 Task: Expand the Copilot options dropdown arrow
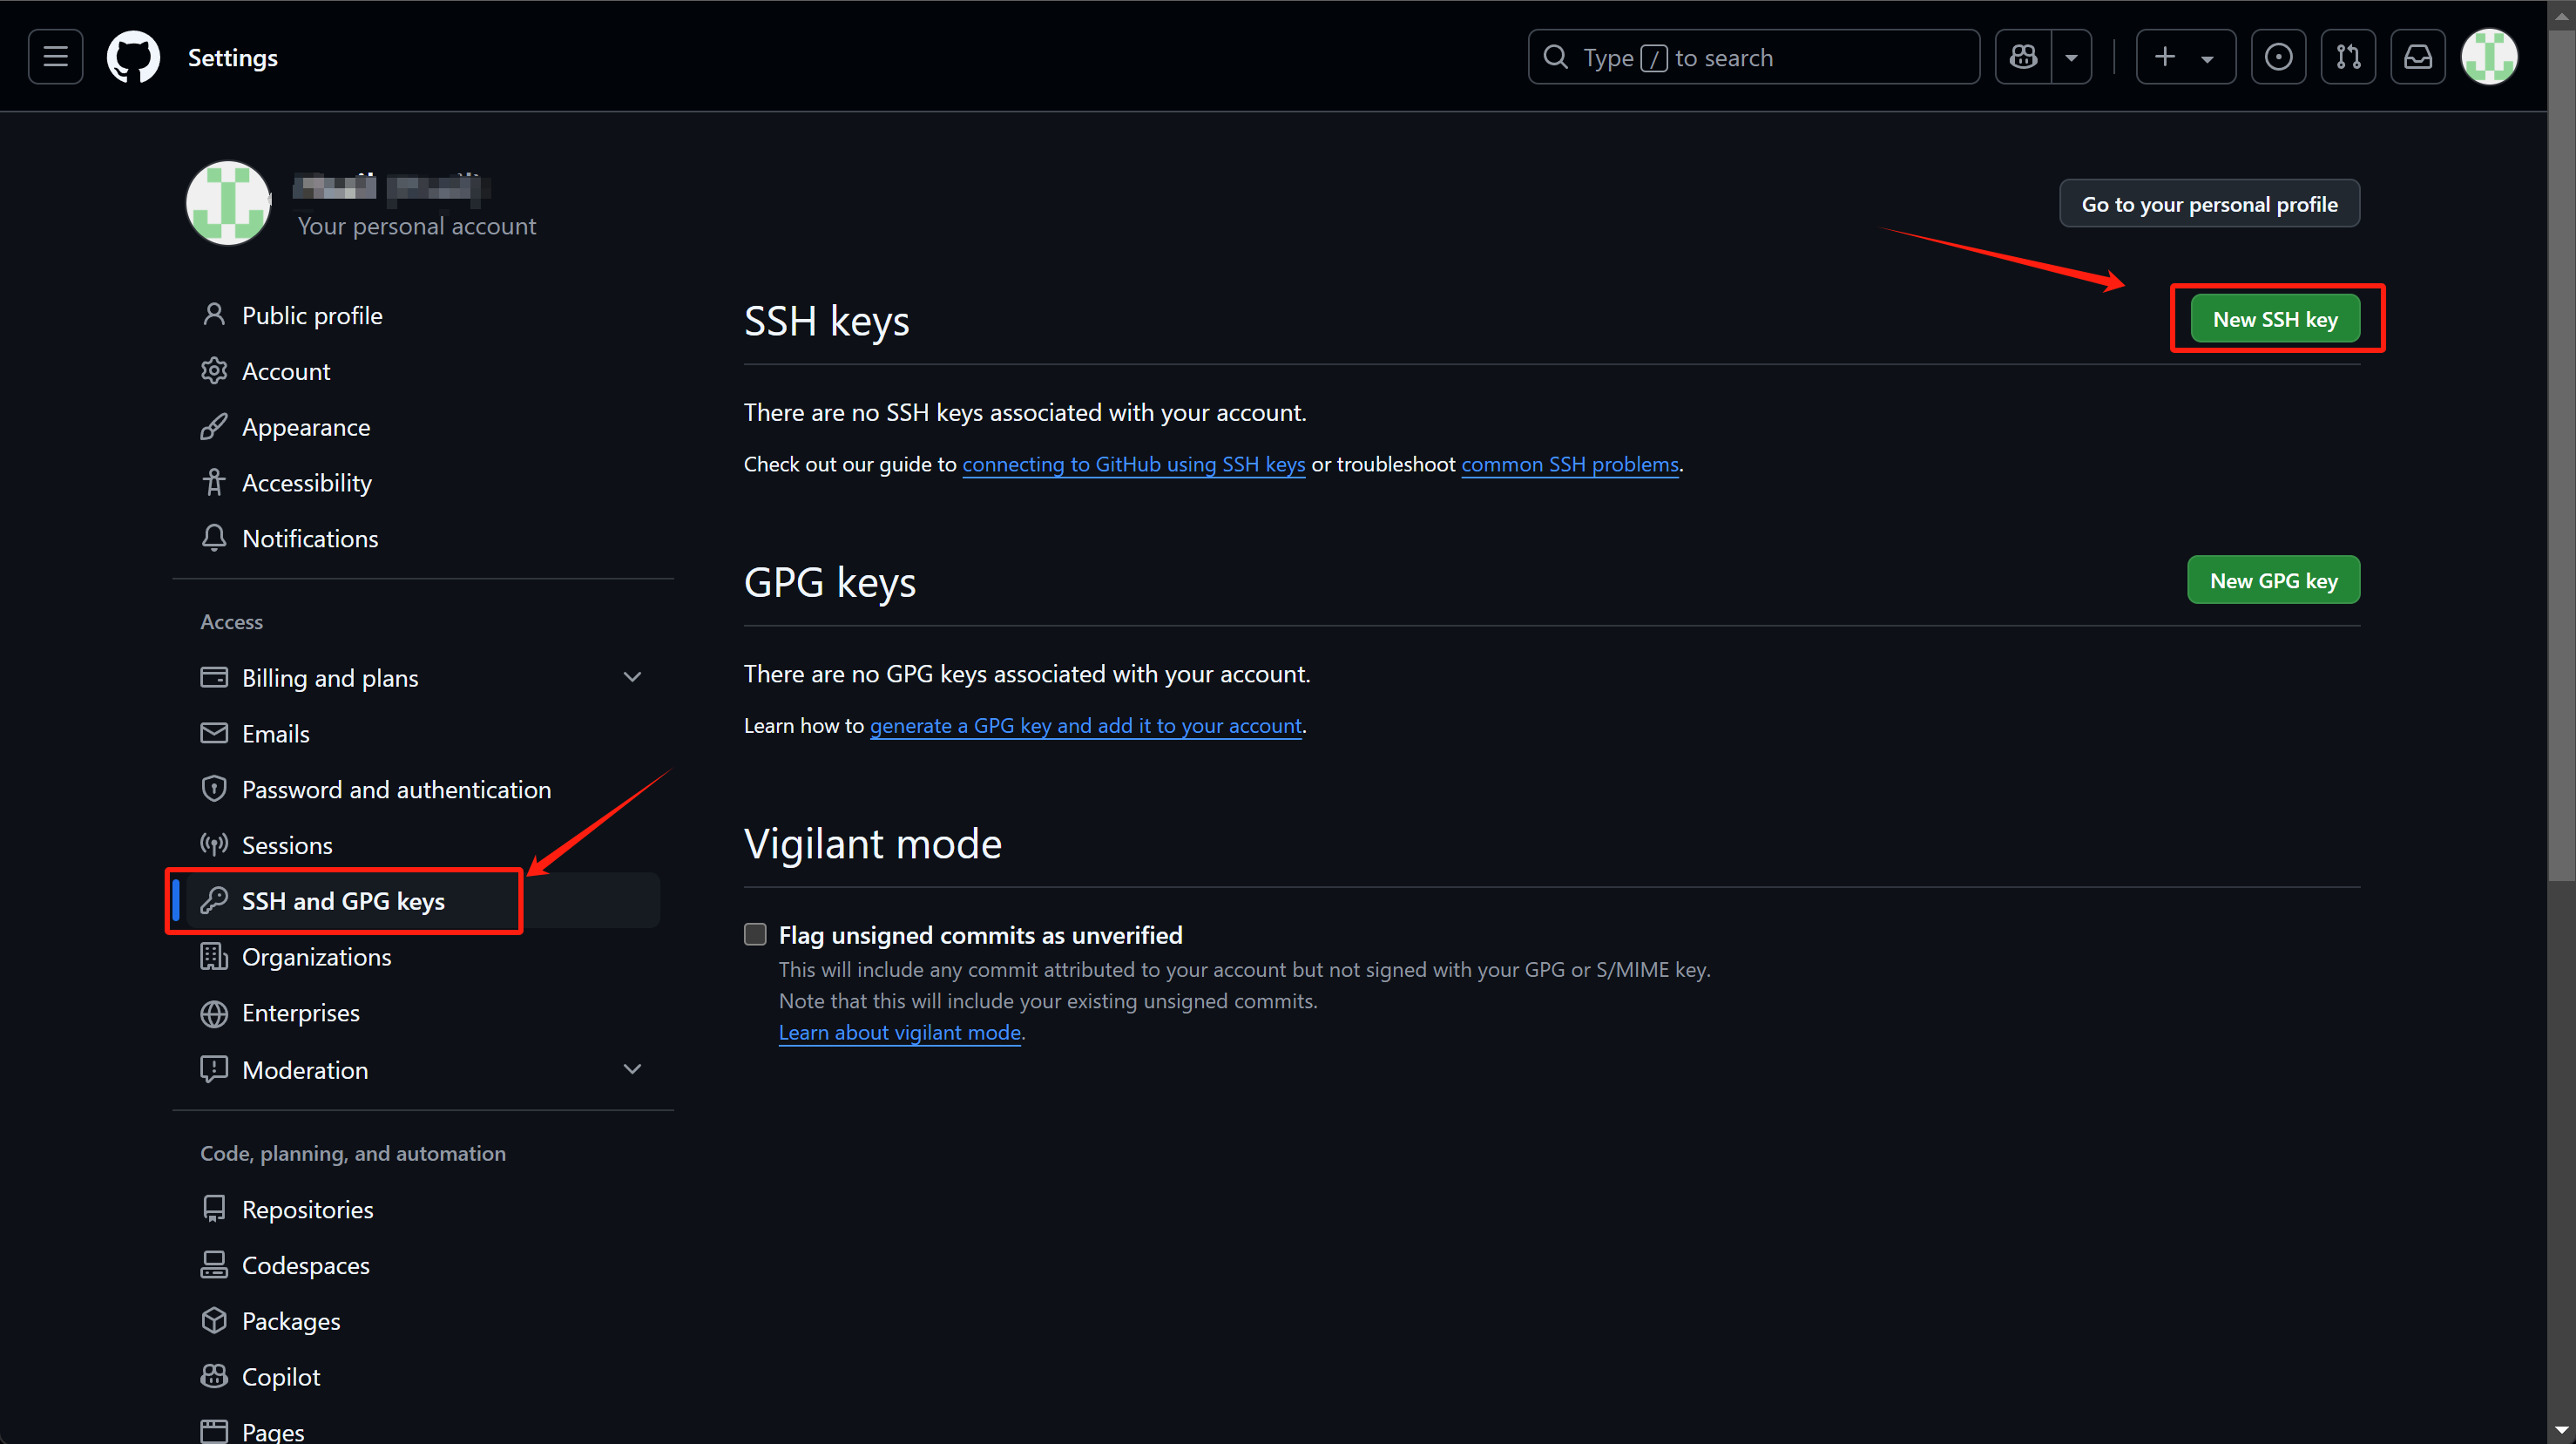(2072, 57)
